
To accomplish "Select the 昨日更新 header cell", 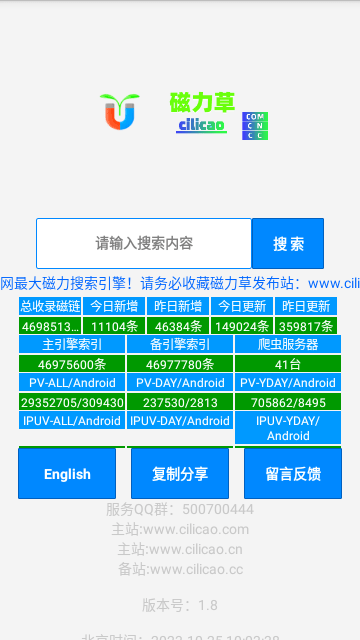I will pyautogui.click(x=306, y=306).
